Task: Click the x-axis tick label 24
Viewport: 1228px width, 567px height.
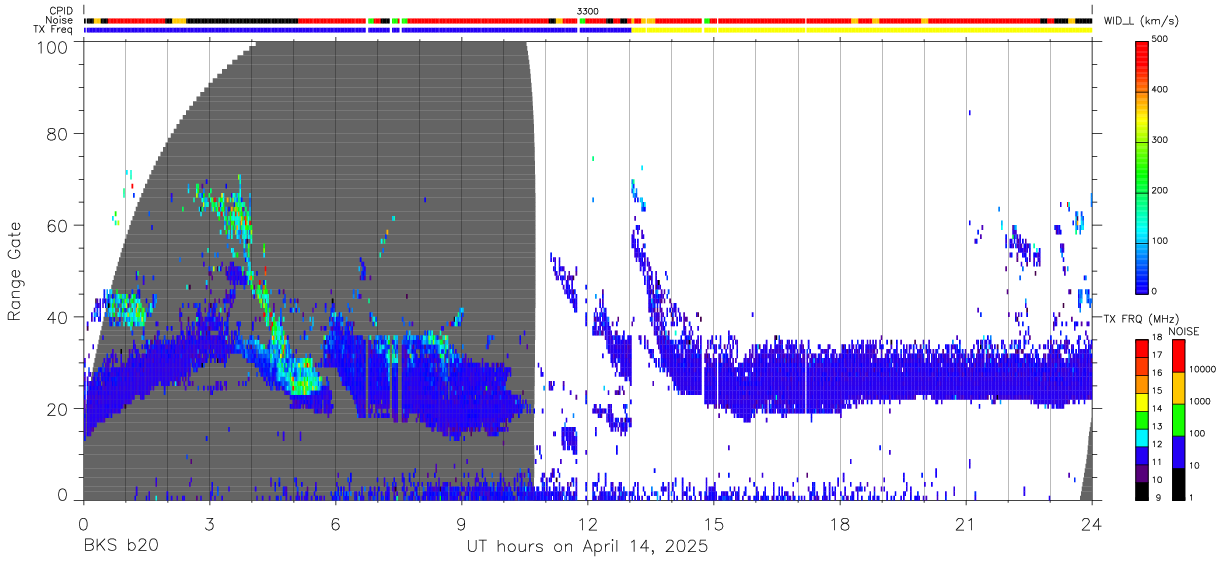Action: (x=1092, y=523)
